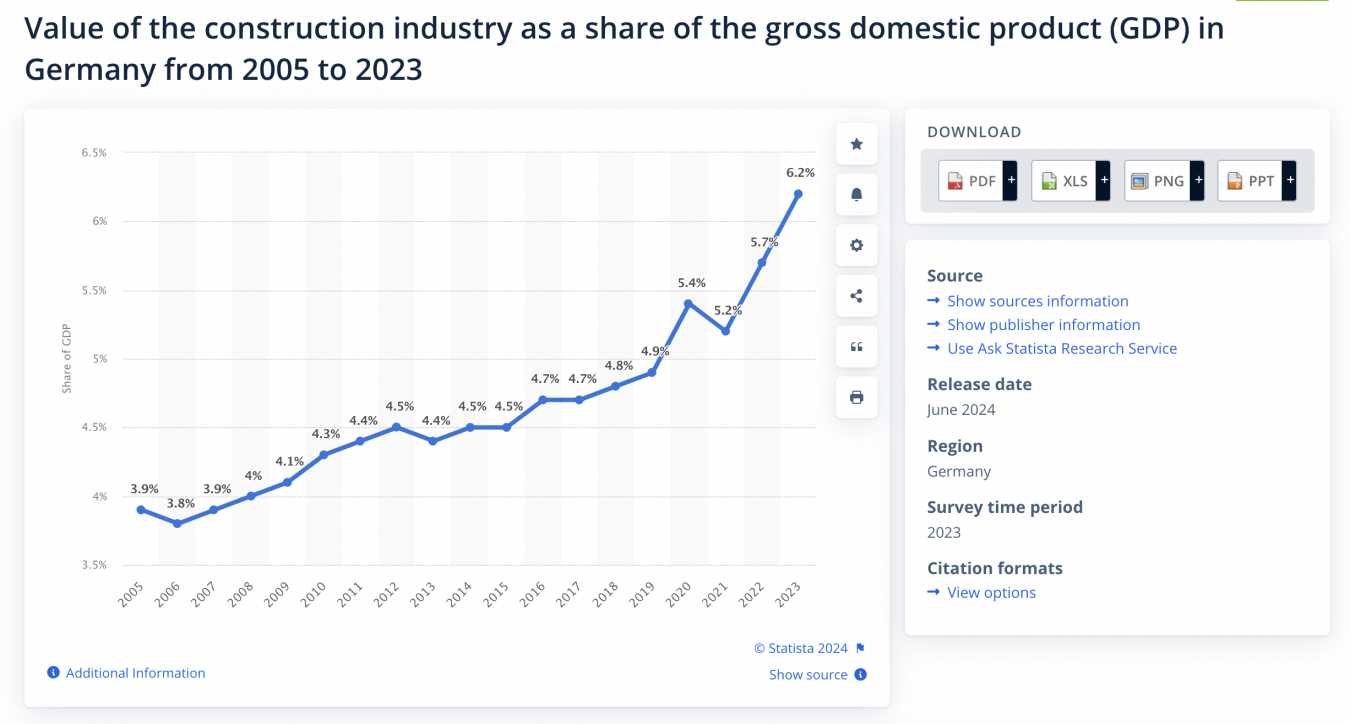1350x724 pixels.
Task: Open chart settings gear icon
Action: [x=856, y=245]
